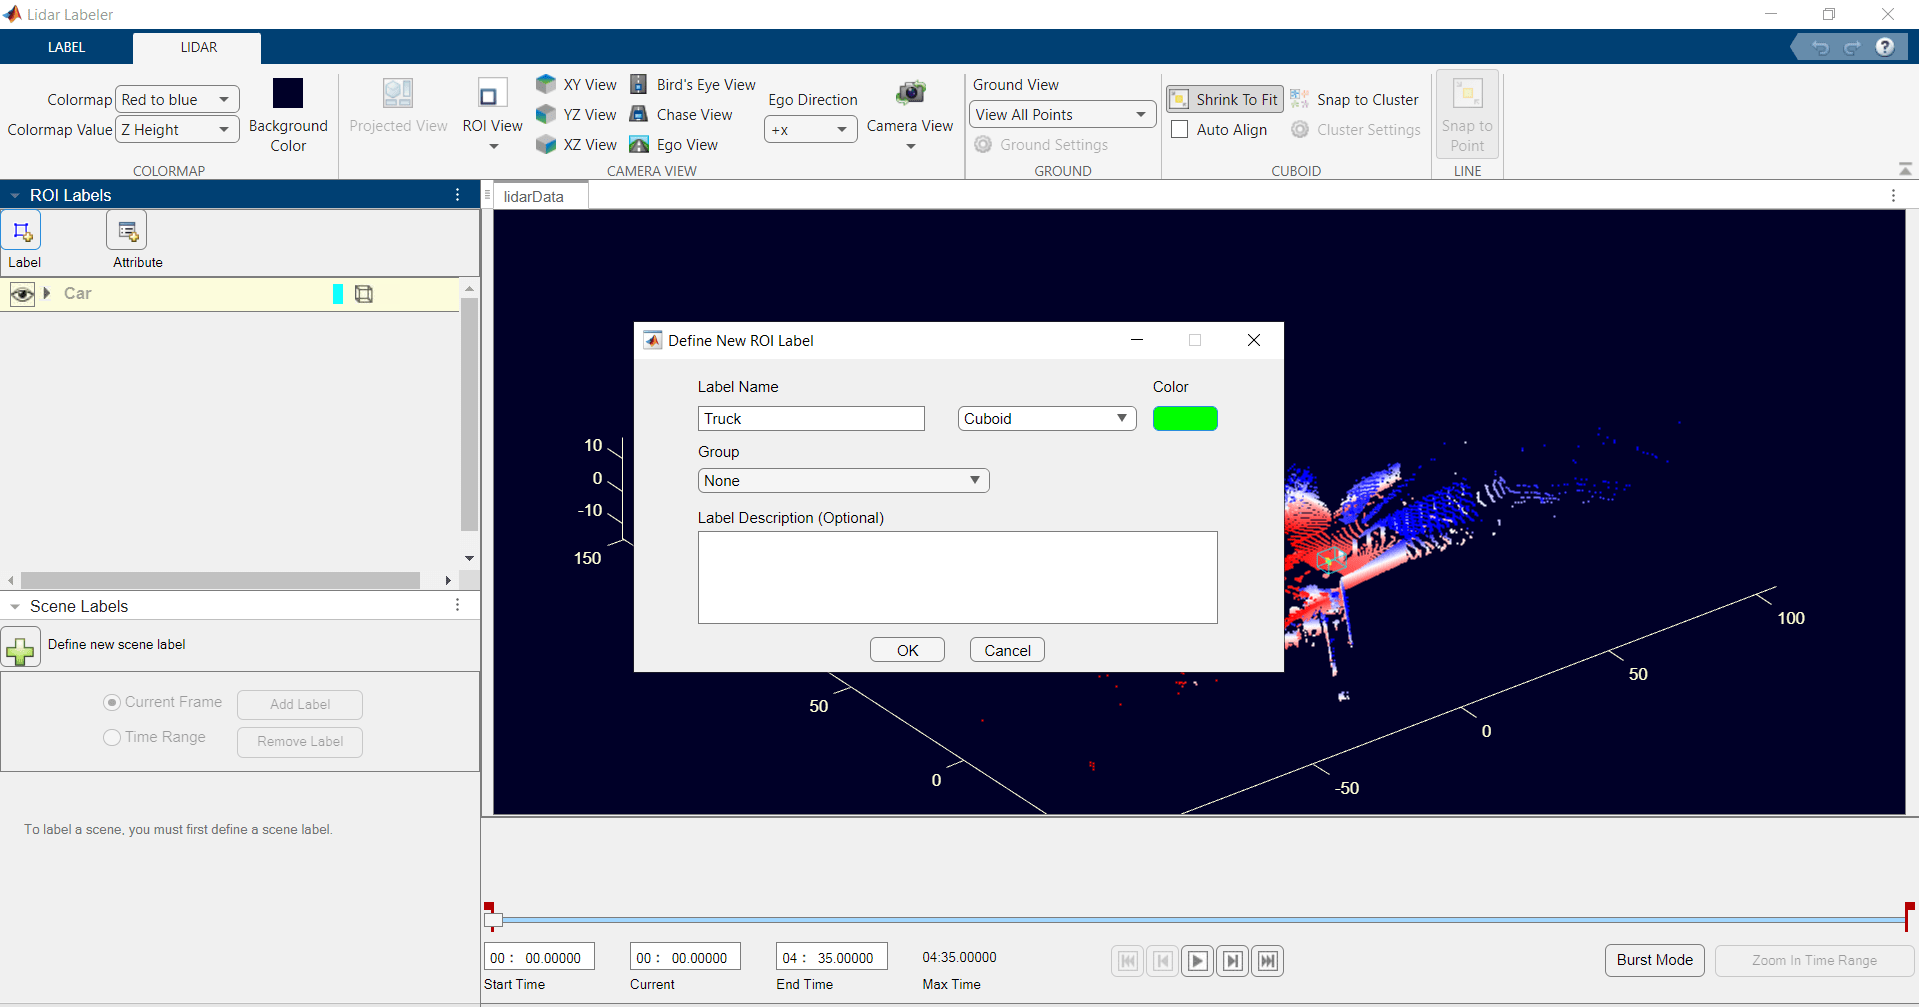Image resolution: width=1919 pixels, height=1007 pixels.
Task: Click Define new scene label plus icon
Action: point(20,648)
